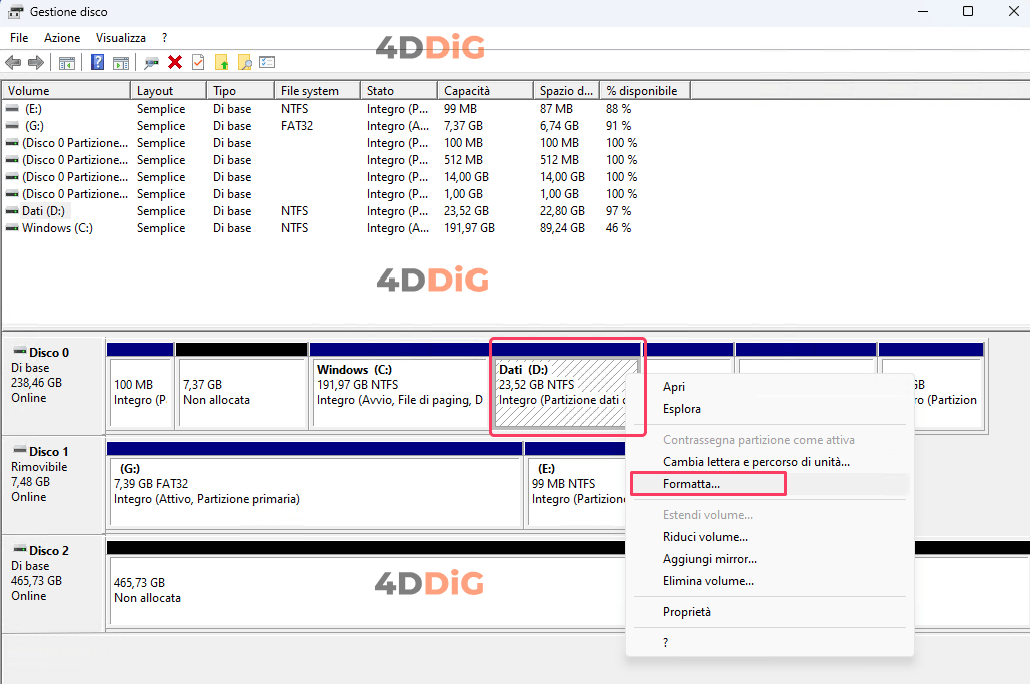
Task: Sort by the Tipo column header
Action: 240,91
